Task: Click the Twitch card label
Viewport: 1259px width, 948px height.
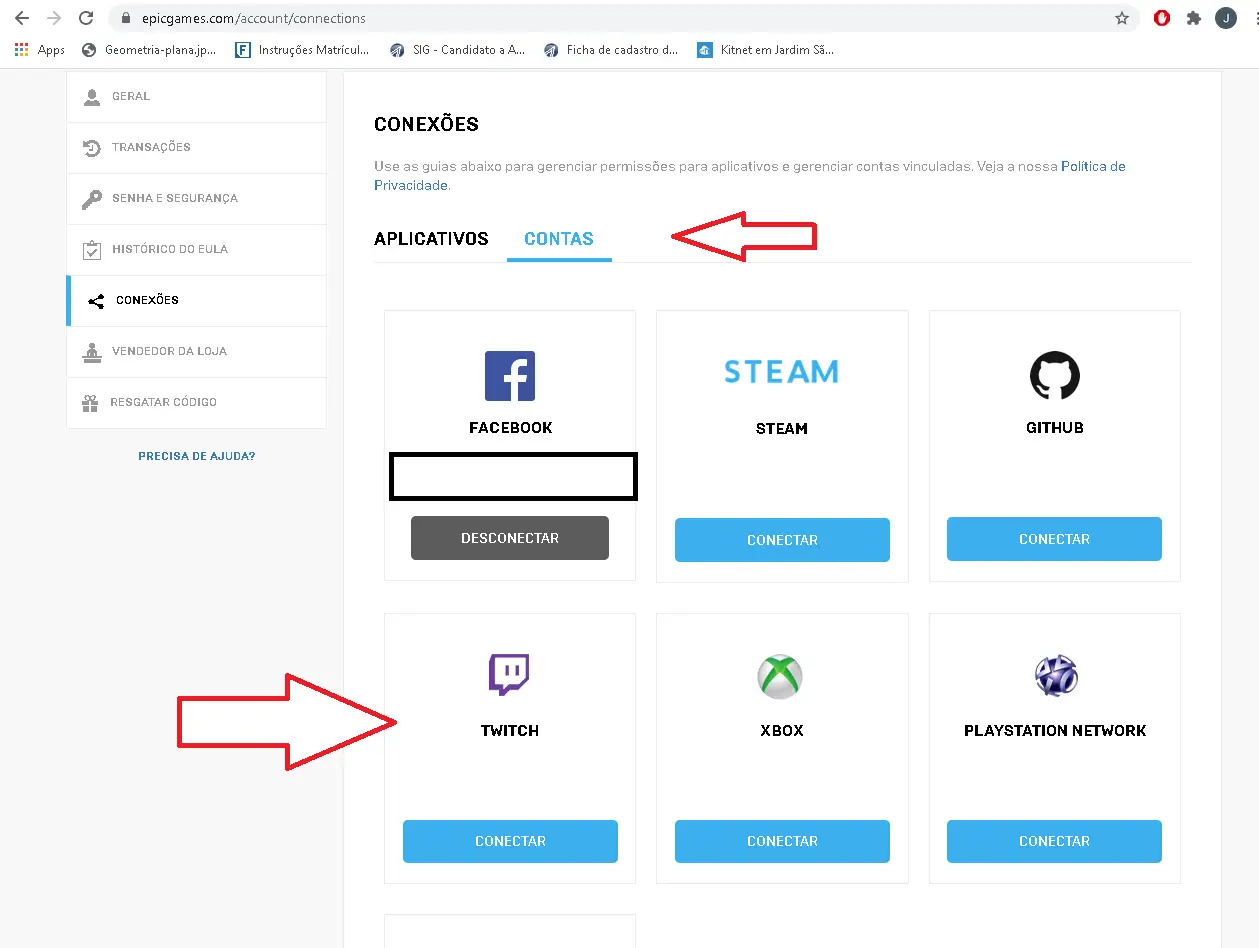Action: (510, 731)
